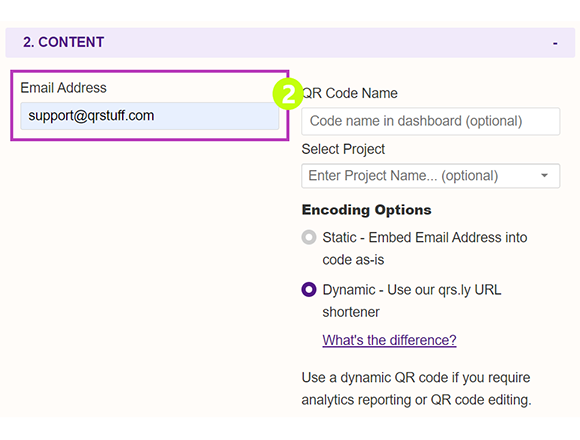Select the Static encoding radio button
Screen dimensions: 580x440
309,237
